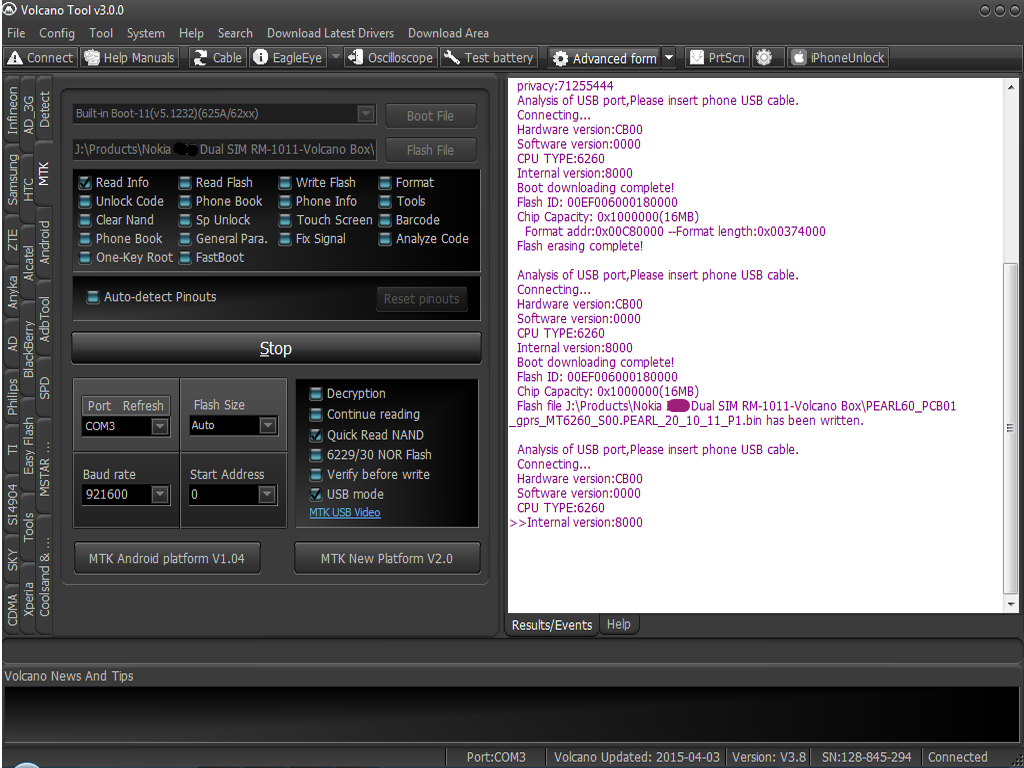Switch to the Help tab below results
This screenshot has width=1024, height=768.
(x=618, y=624)
